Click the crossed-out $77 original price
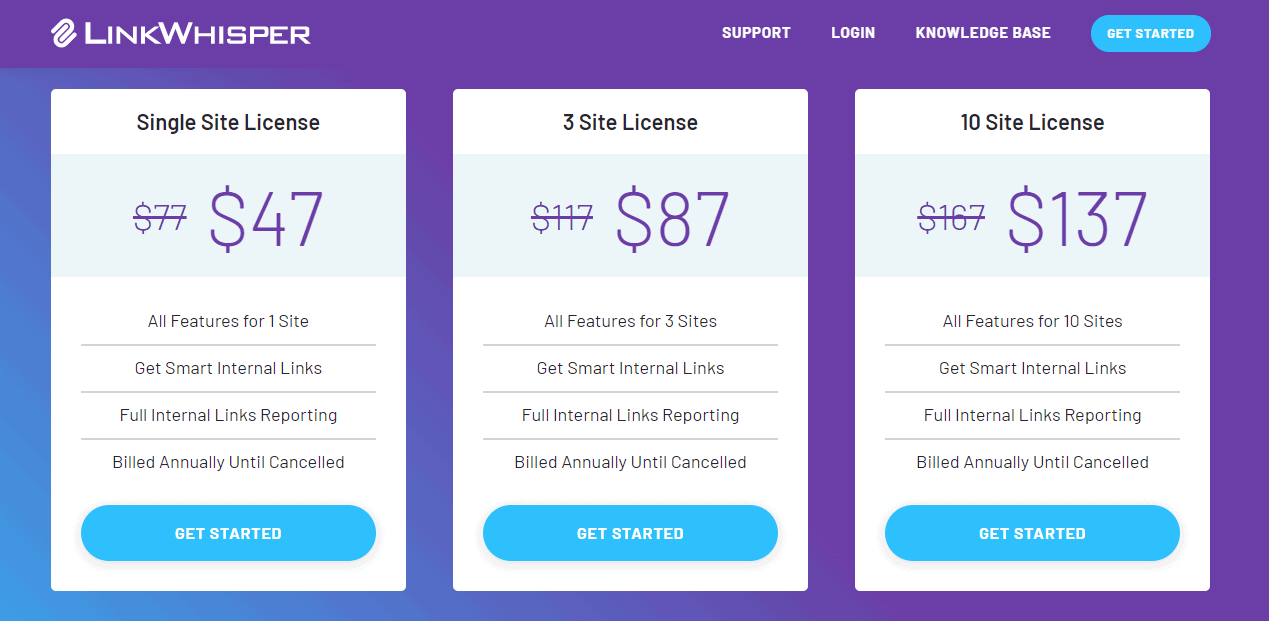The image size is (1269, 621). tap(160, 218)
